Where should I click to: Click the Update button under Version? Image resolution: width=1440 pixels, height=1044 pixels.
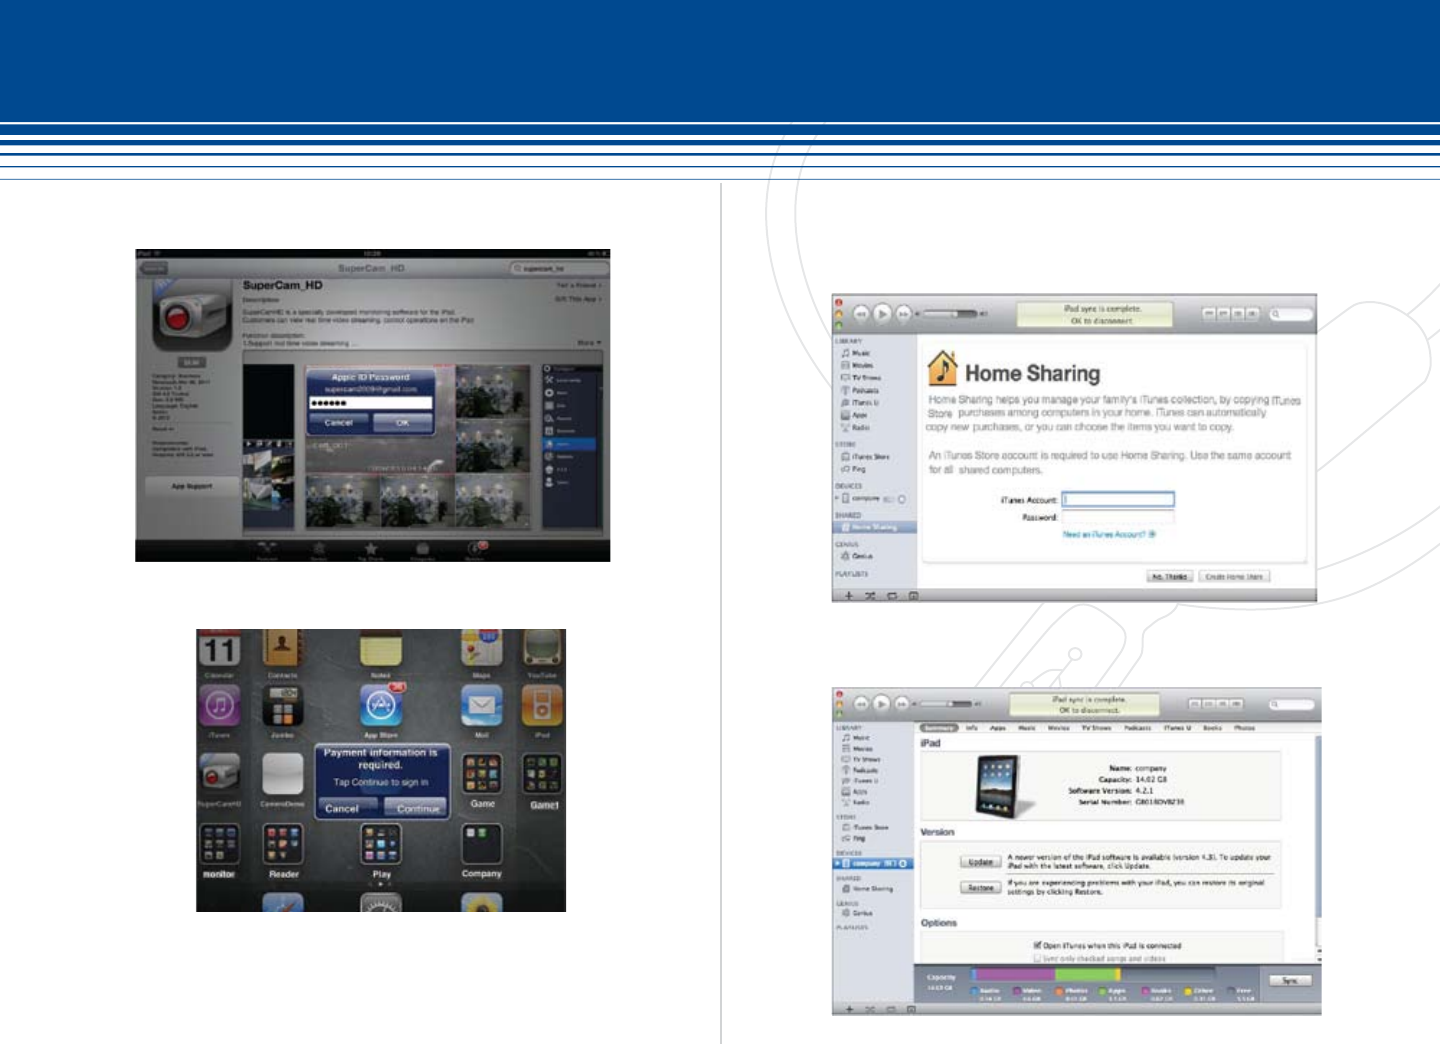(x=980, y=861)
